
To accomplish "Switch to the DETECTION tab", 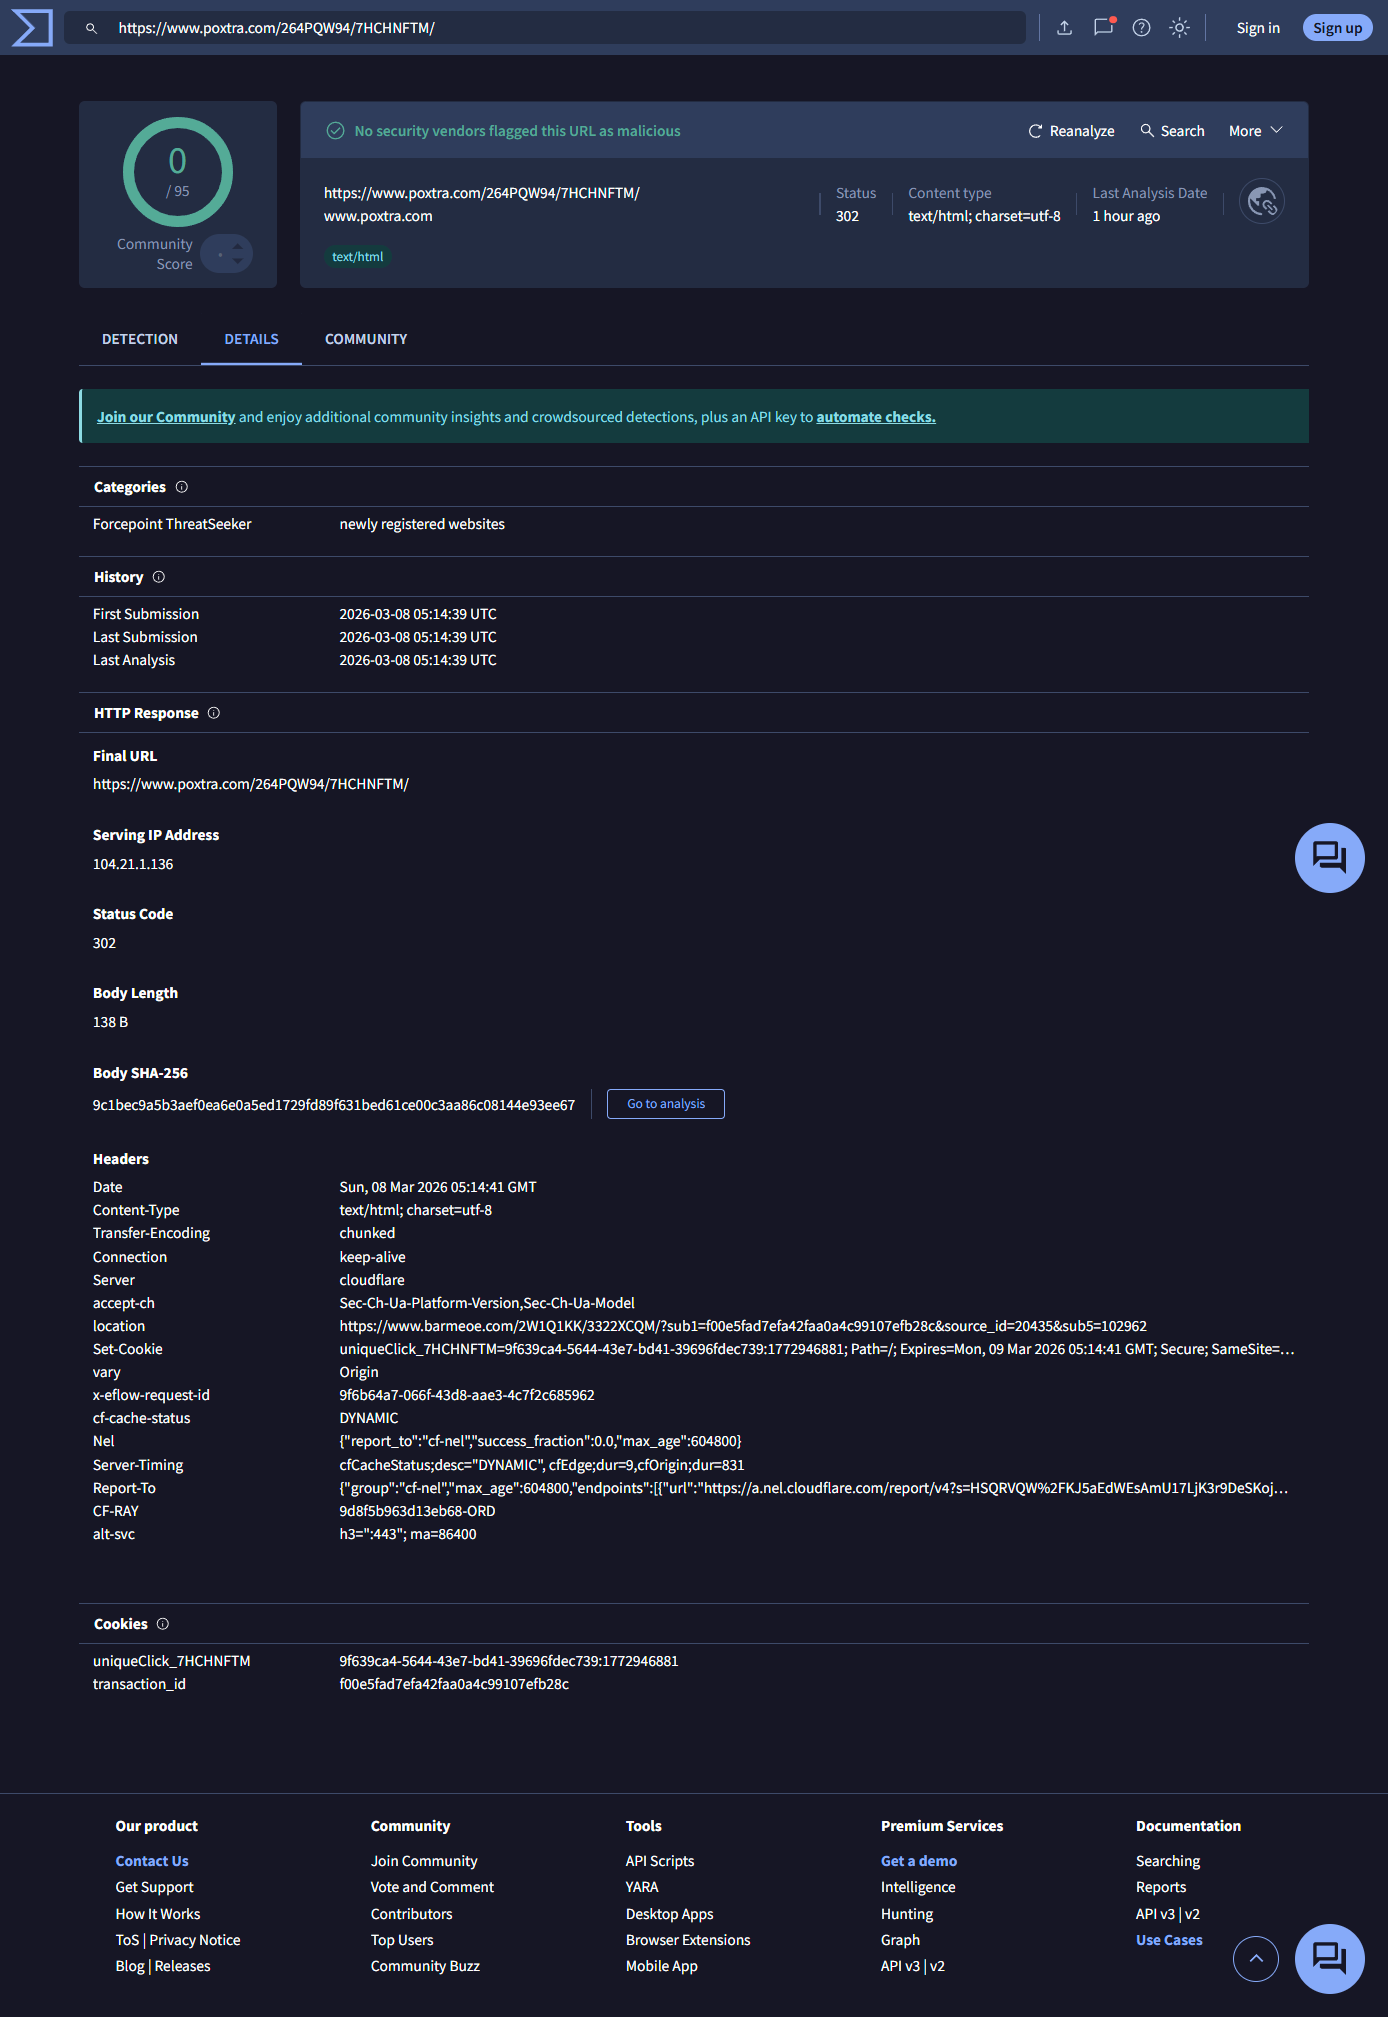I will [x=140, y=339].
